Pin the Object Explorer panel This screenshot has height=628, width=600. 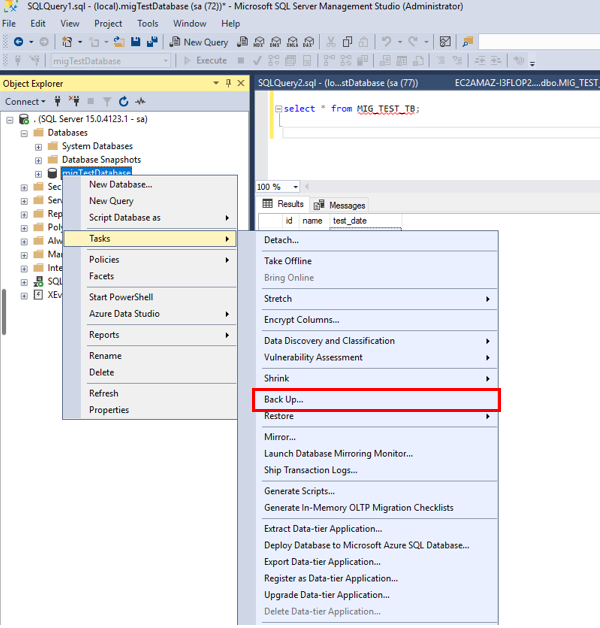[228, 83]
